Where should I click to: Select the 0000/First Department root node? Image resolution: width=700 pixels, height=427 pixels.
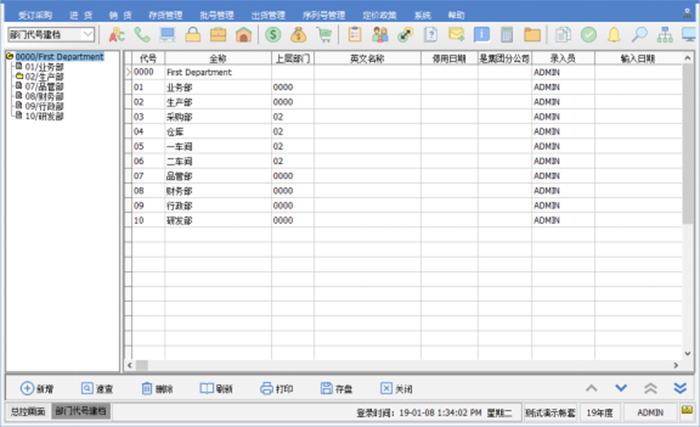click(58, 57)
